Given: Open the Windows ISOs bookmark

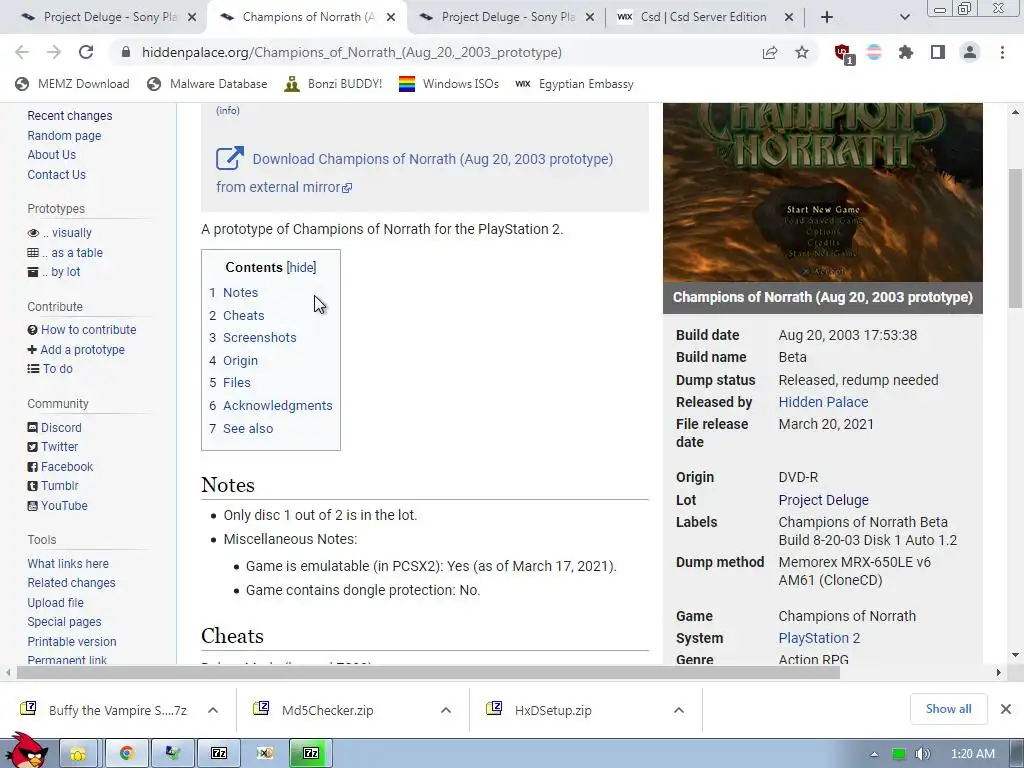Looking at the screenshot, I should tap(449, 84).
